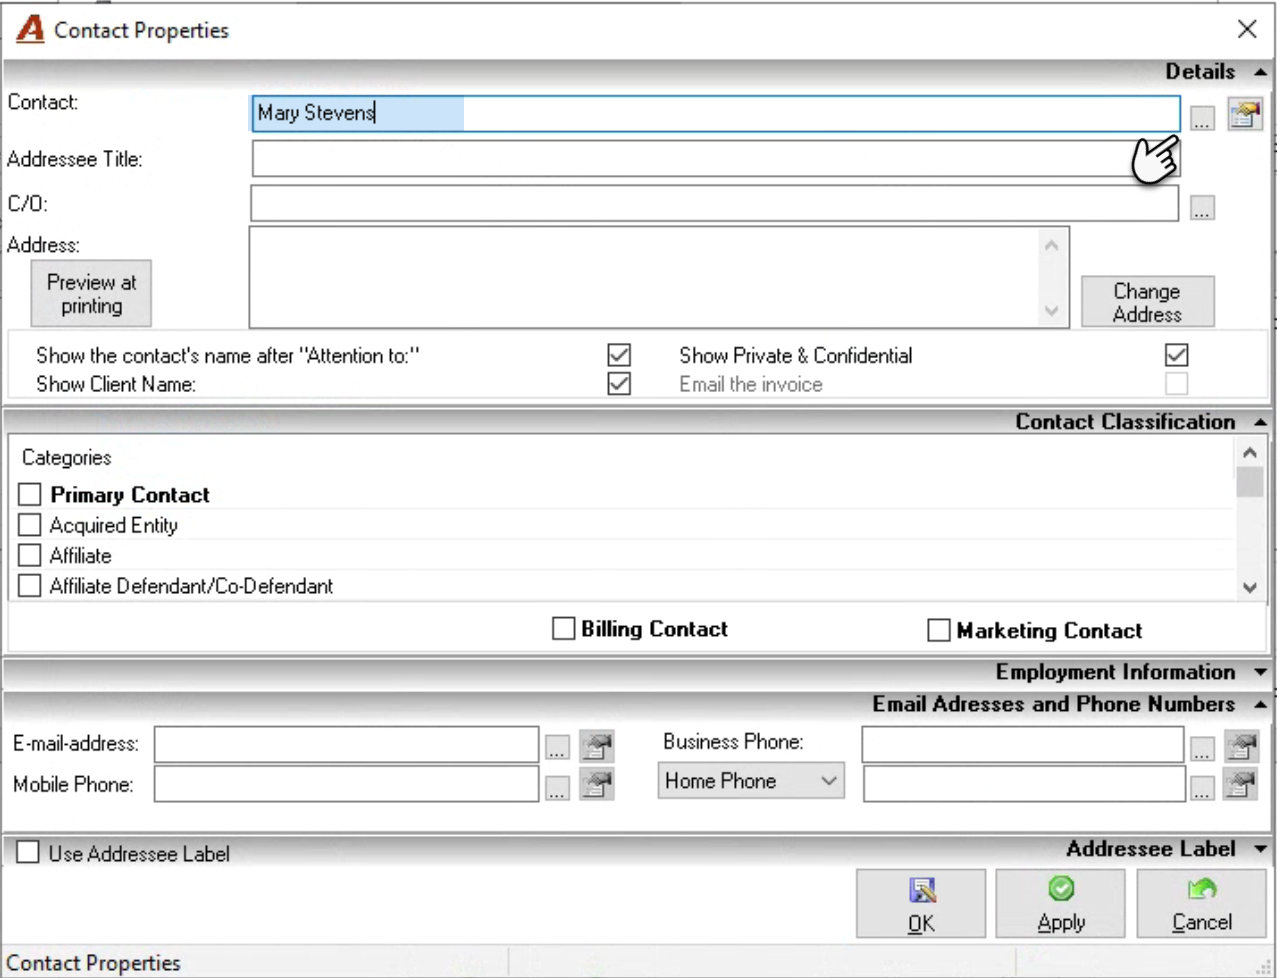Image resolution: width=1277 pixels, height=978 pixels.
Task: Click the properties icon beside Contact field
Action: 1245,115
